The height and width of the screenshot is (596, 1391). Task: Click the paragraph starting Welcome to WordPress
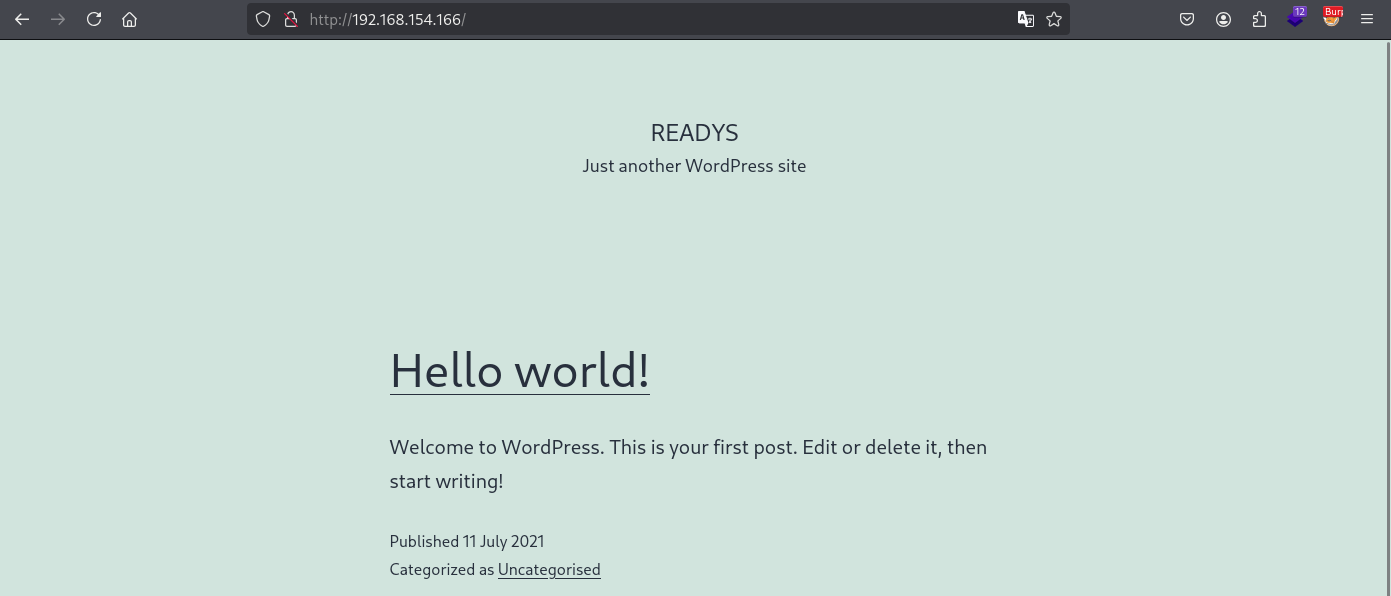(688, 464)
